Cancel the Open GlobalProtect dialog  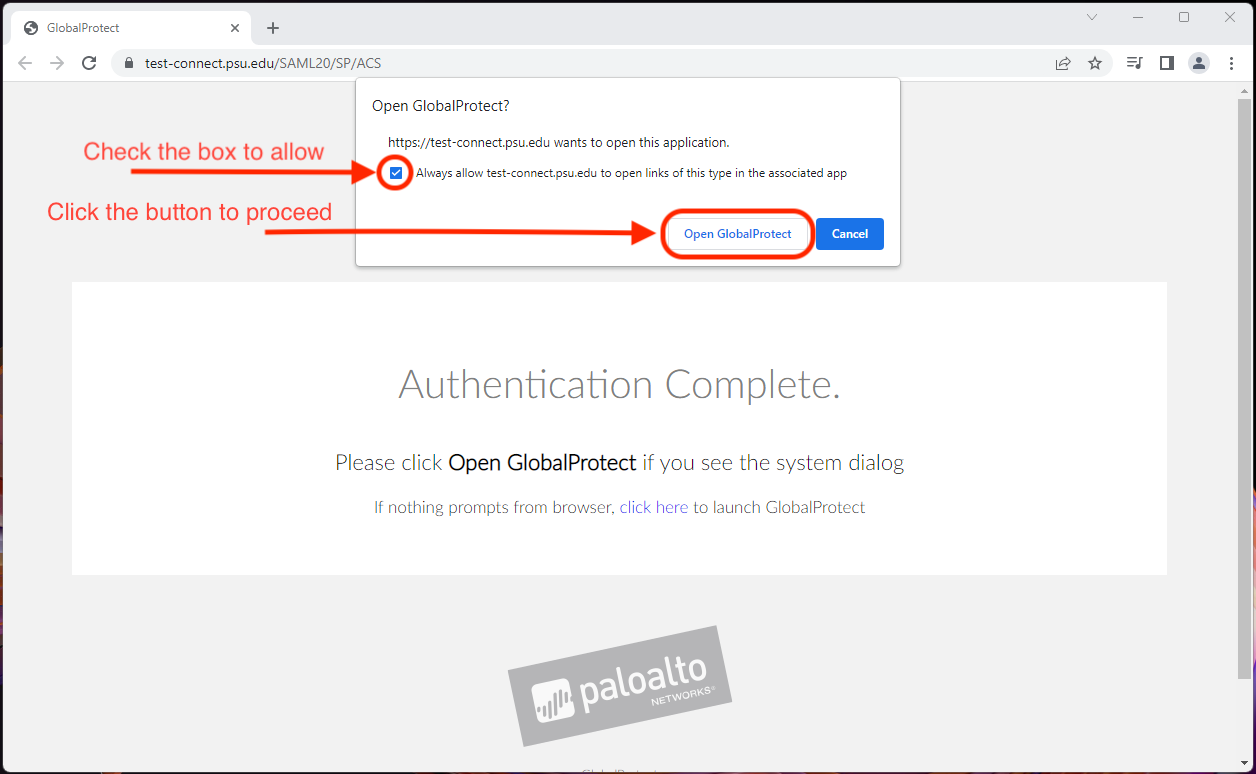coord(849,233)
